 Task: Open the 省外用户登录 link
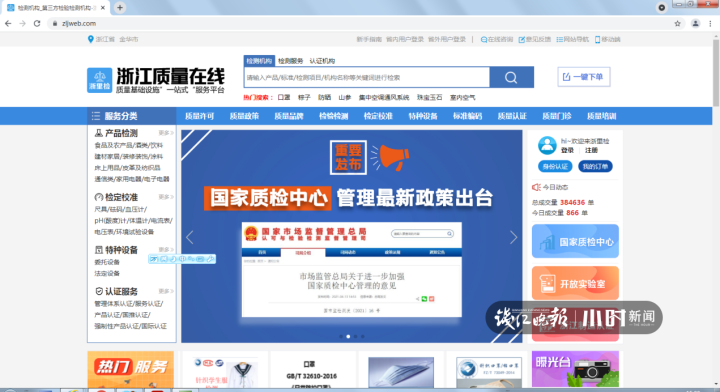pos(447,39)
